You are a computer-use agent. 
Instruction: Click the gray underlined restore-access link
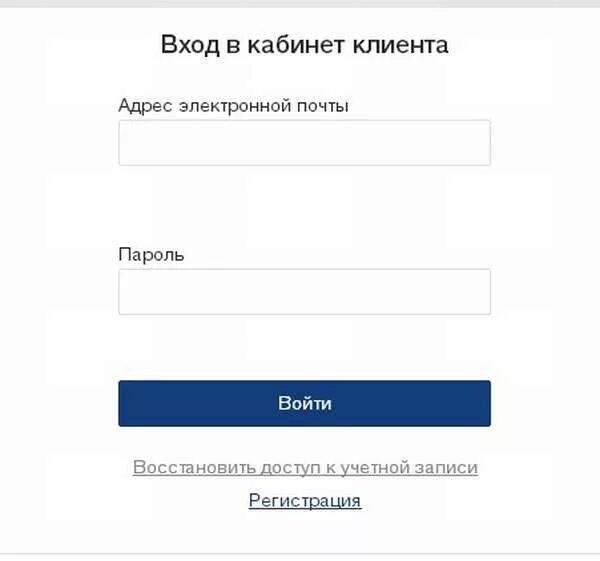(305, 468)
